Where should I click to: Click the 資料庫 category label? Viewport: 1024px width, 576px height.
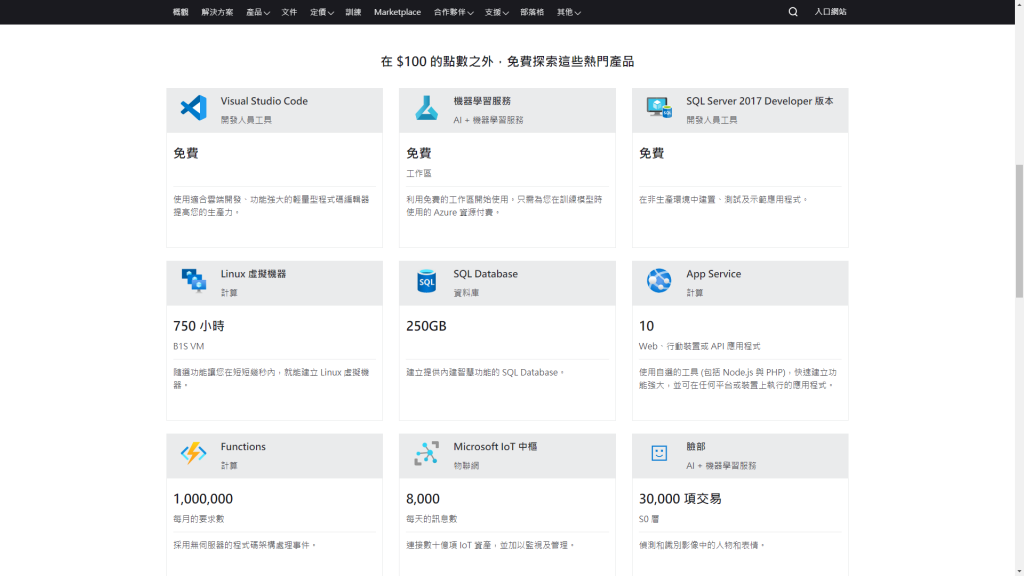pos(466,293)
